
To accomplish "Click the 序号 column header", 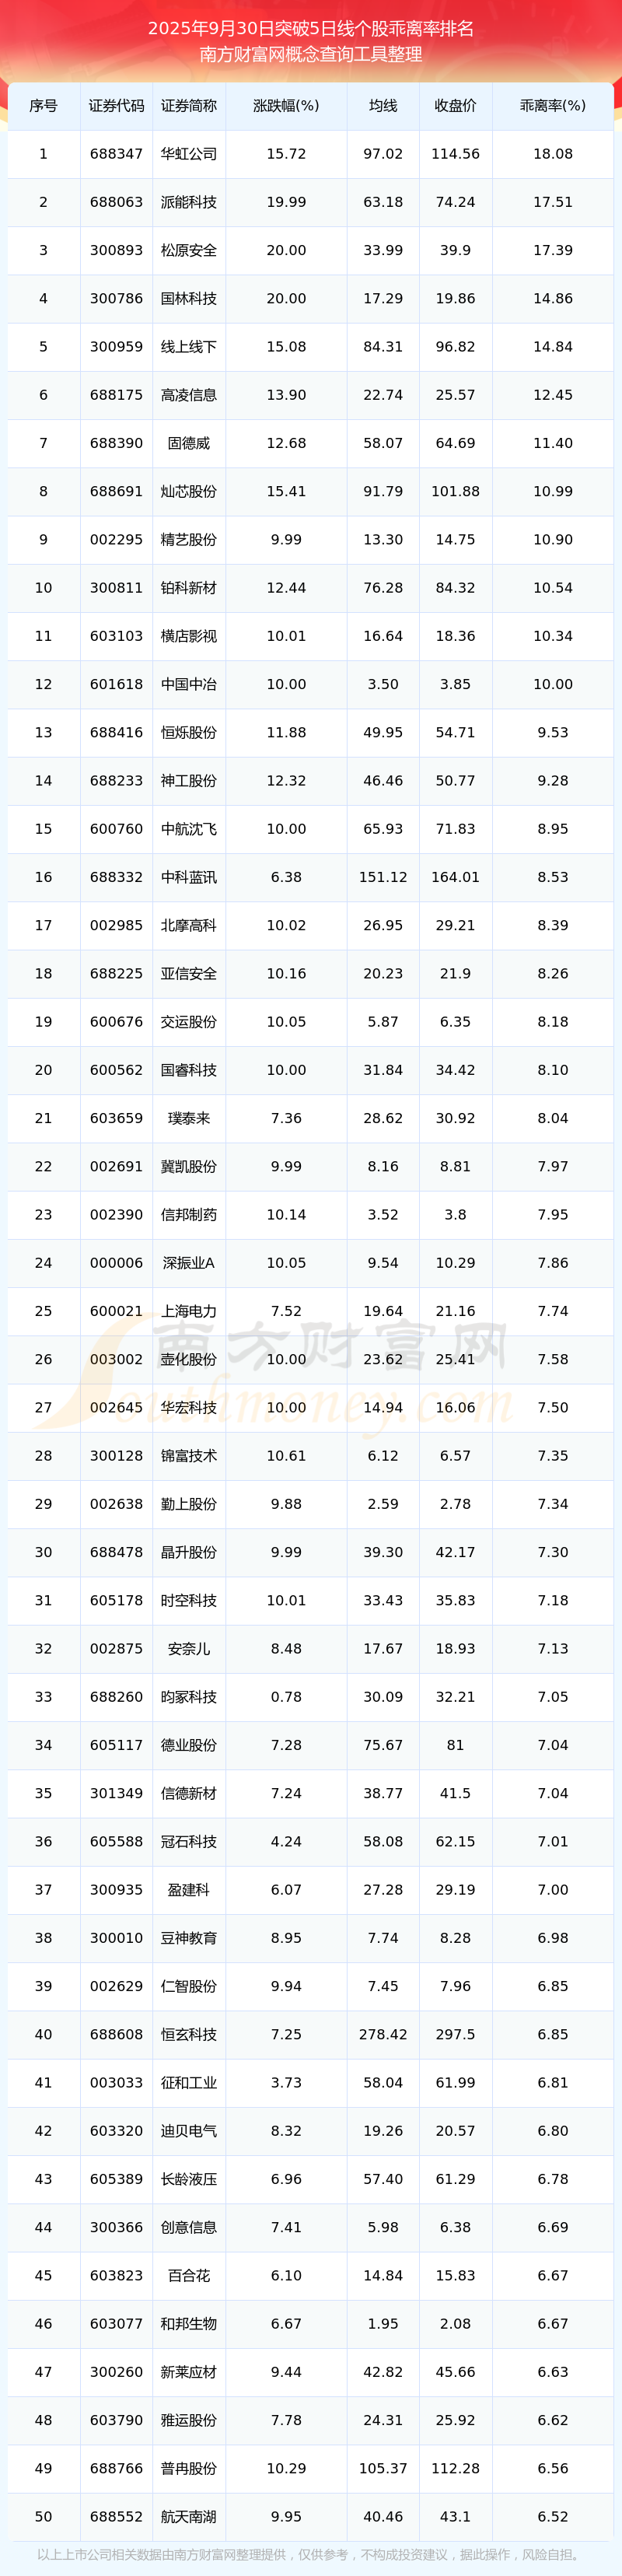I will (43, 105).
